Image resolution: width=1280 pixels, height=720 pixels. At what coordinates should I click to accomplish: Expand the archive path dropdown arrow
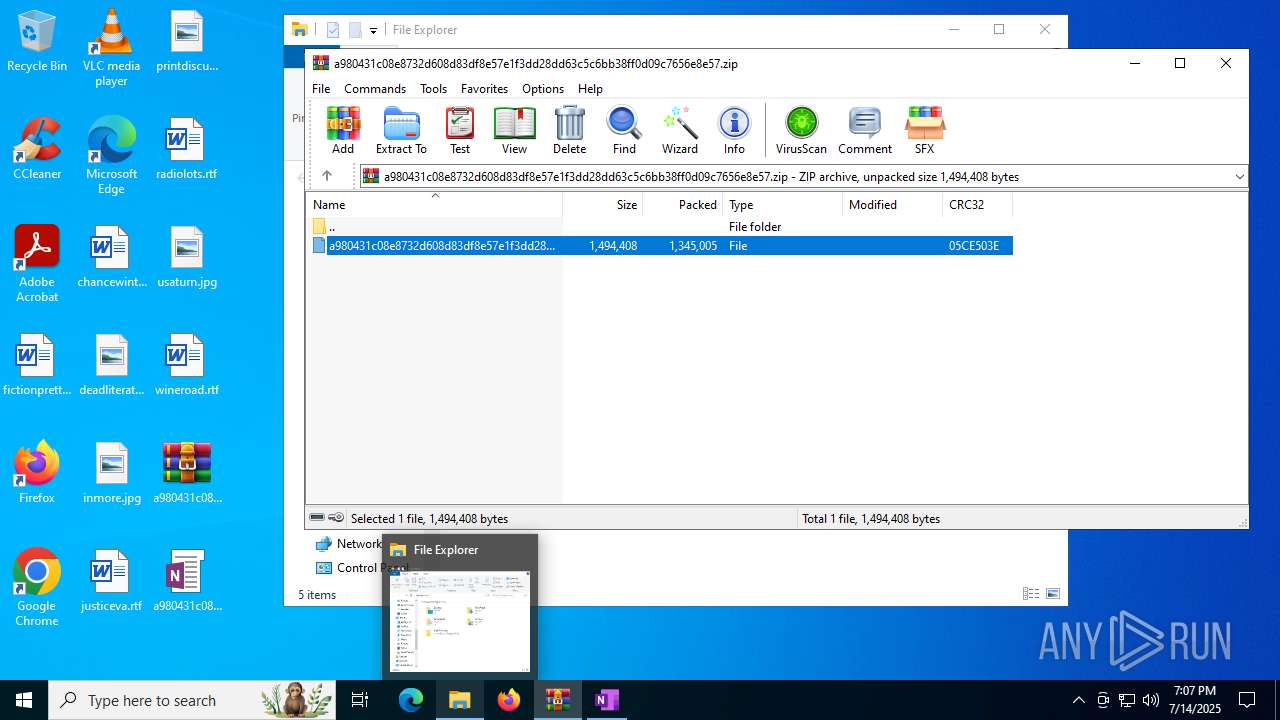(1239, 177)
